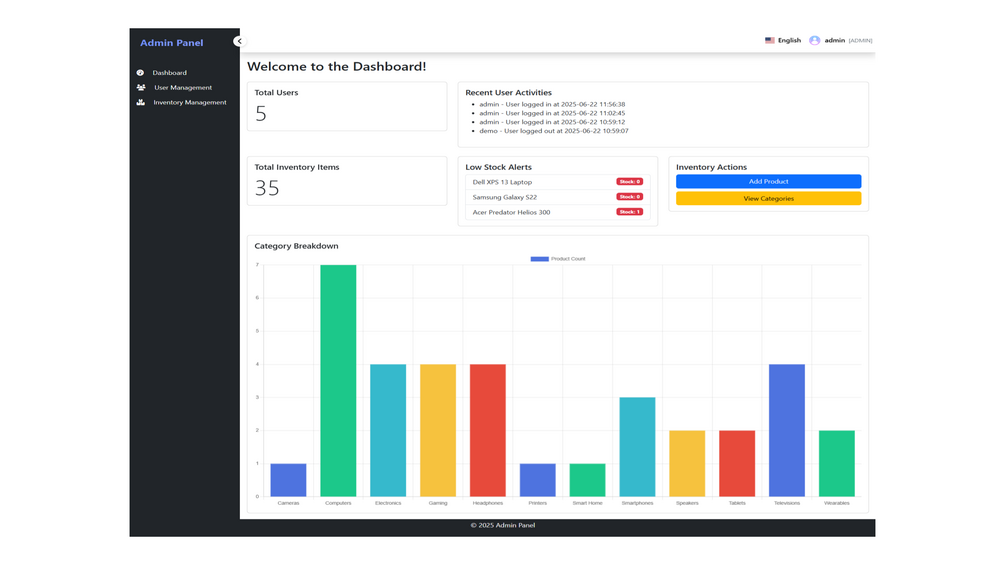Click the green Computers bar in chart
The height and width of the screenshot is (565, 1005).
[338, 381]
